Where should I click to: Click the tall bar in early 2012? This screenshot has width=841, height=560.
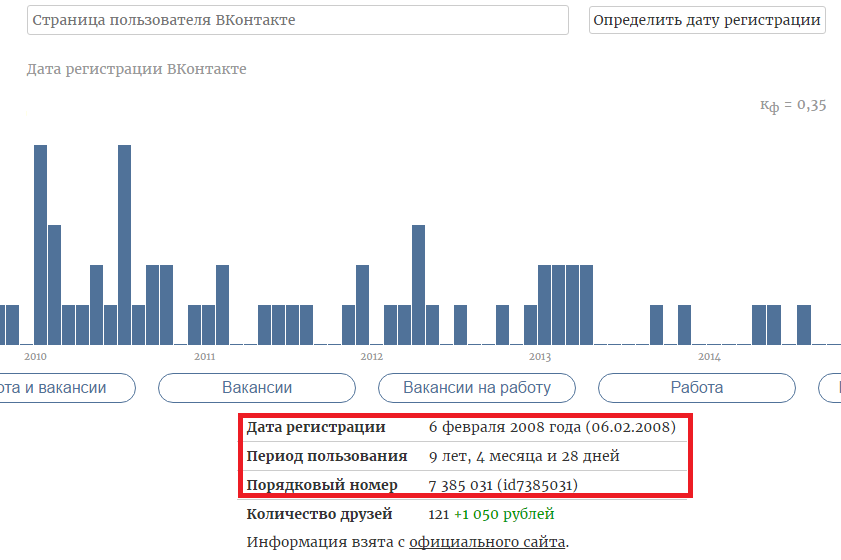(x=418, y=284)
